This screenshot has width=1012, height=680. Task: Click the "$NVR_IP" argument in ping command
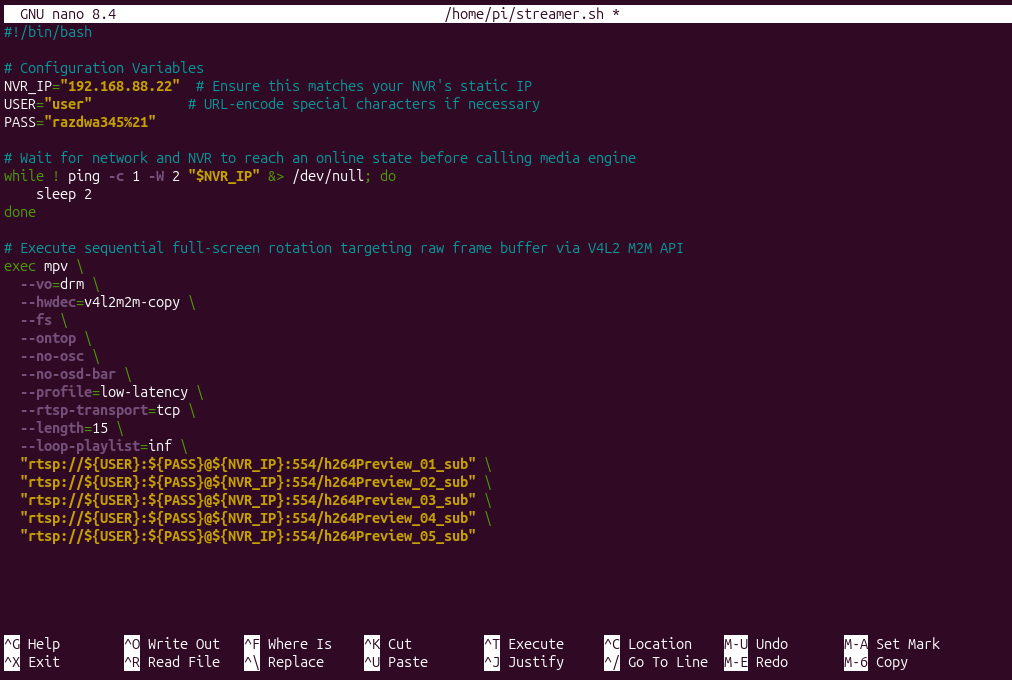224,176
